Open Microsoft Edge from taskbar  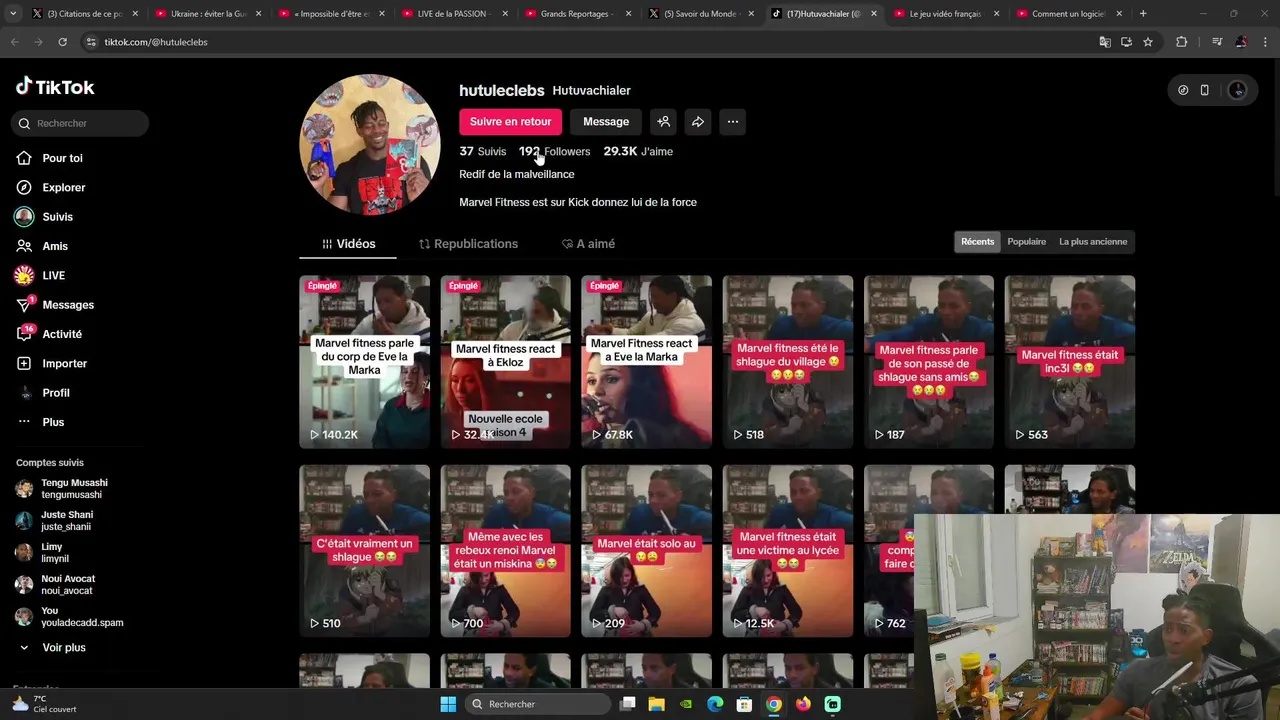tap(715, 704)
